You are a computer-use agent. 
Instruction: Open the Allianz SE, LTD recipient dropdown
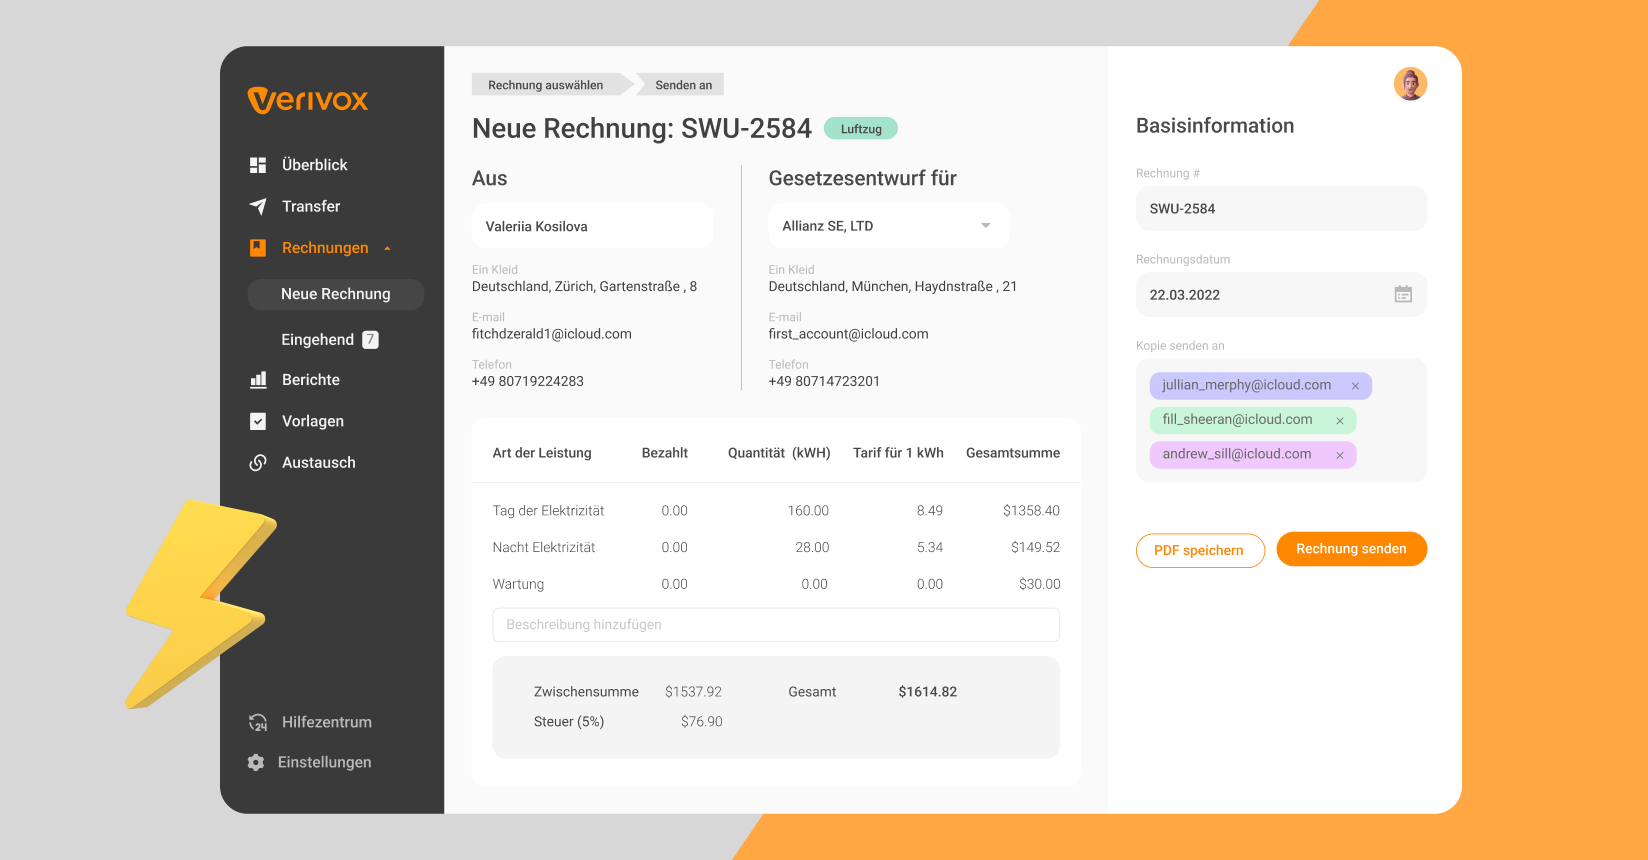(x=985, y=226)
